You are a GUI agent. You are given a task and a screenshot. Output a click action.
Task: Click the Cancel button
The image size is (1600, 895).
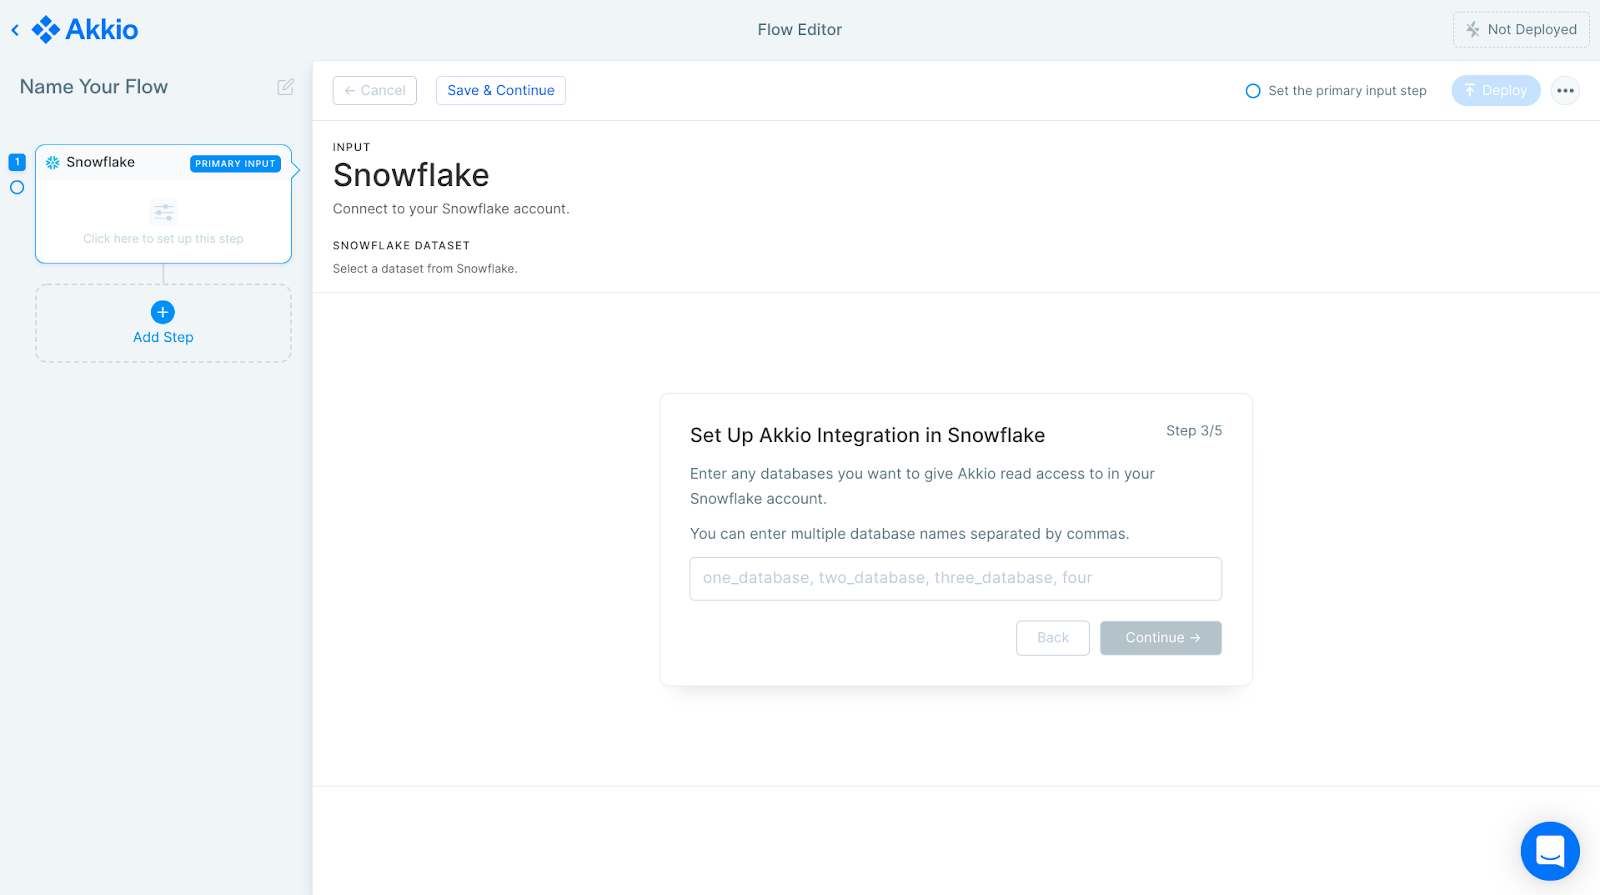click(x=375, y=90)
